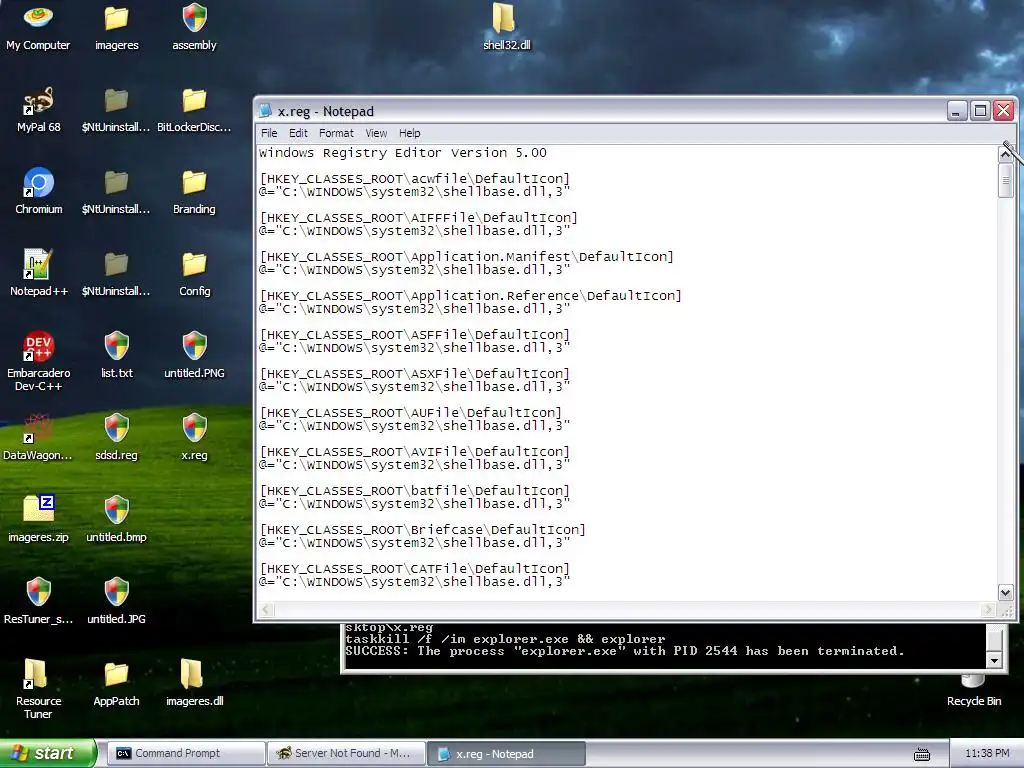The width and height of the screenshot is (1024, 768).
Task: Minimize the Notepad window
Action: click(x=957, y=110)
